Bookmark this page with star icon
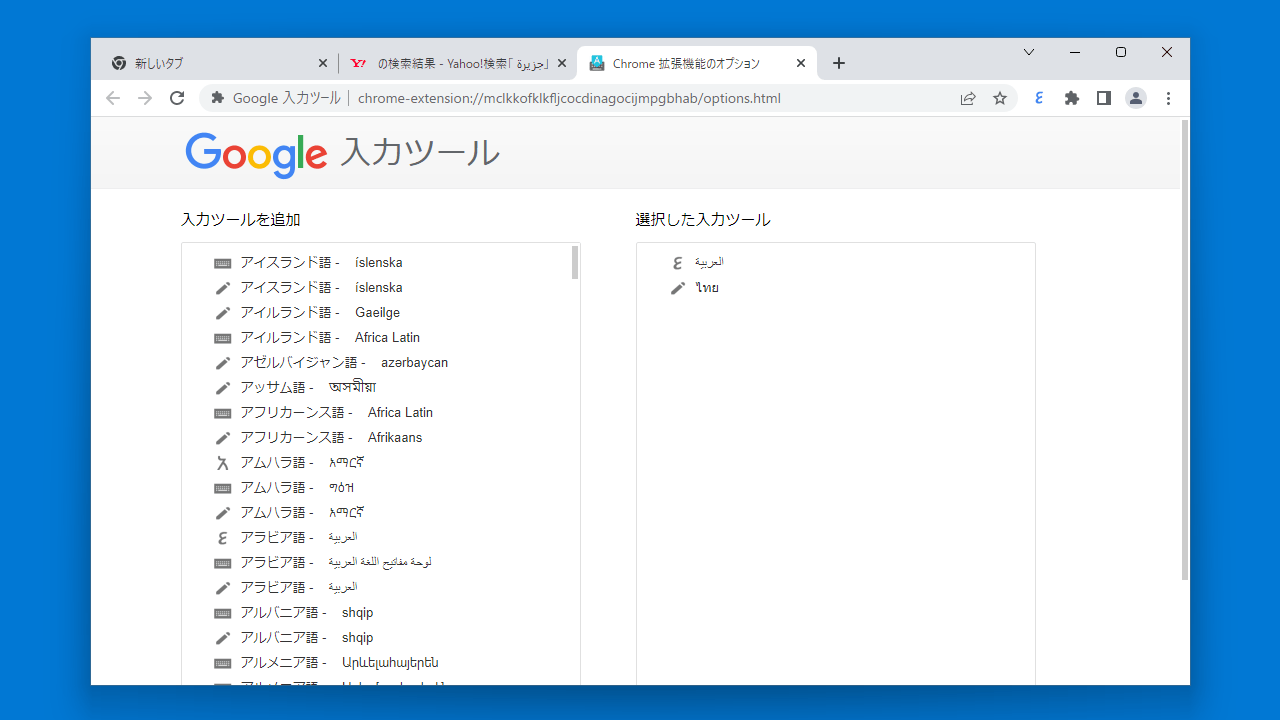This screenshot has width=1280, height=720. coord(1000,98)
